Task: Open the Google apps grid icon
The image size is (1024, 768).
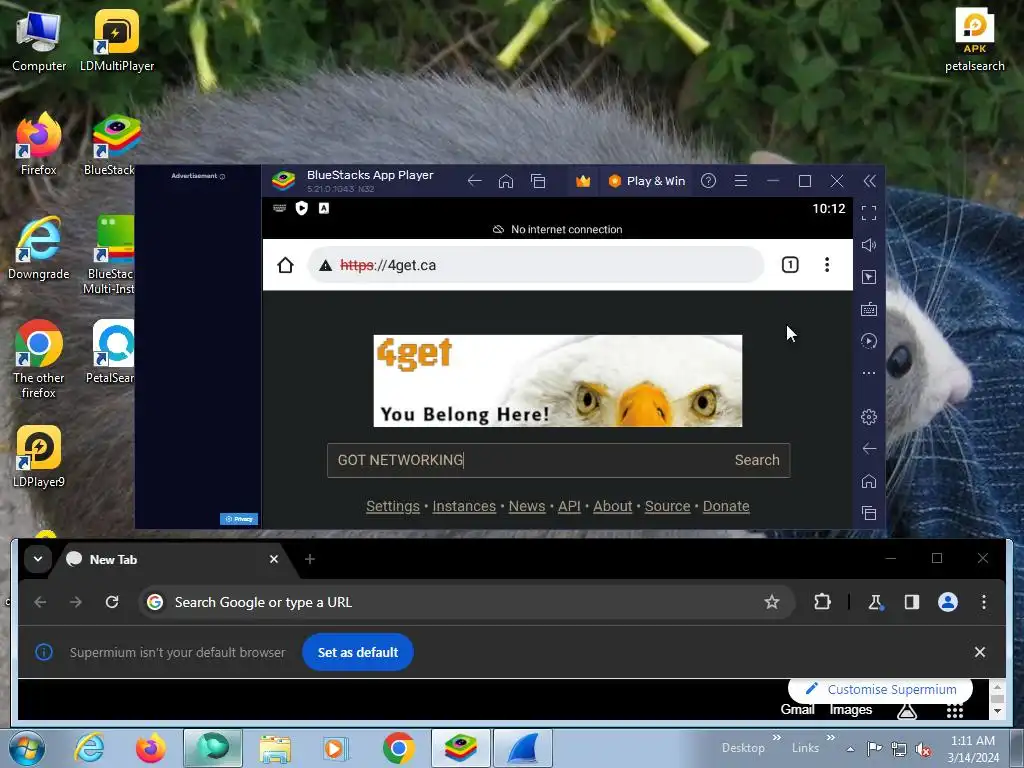Action: tap(955, 711)
